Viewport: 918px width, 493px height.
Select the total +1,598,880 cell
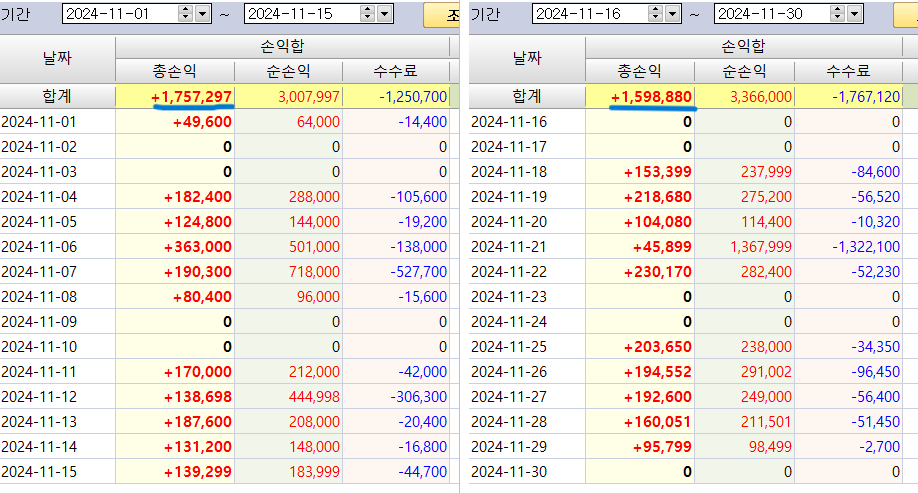[x=640, y=96]
